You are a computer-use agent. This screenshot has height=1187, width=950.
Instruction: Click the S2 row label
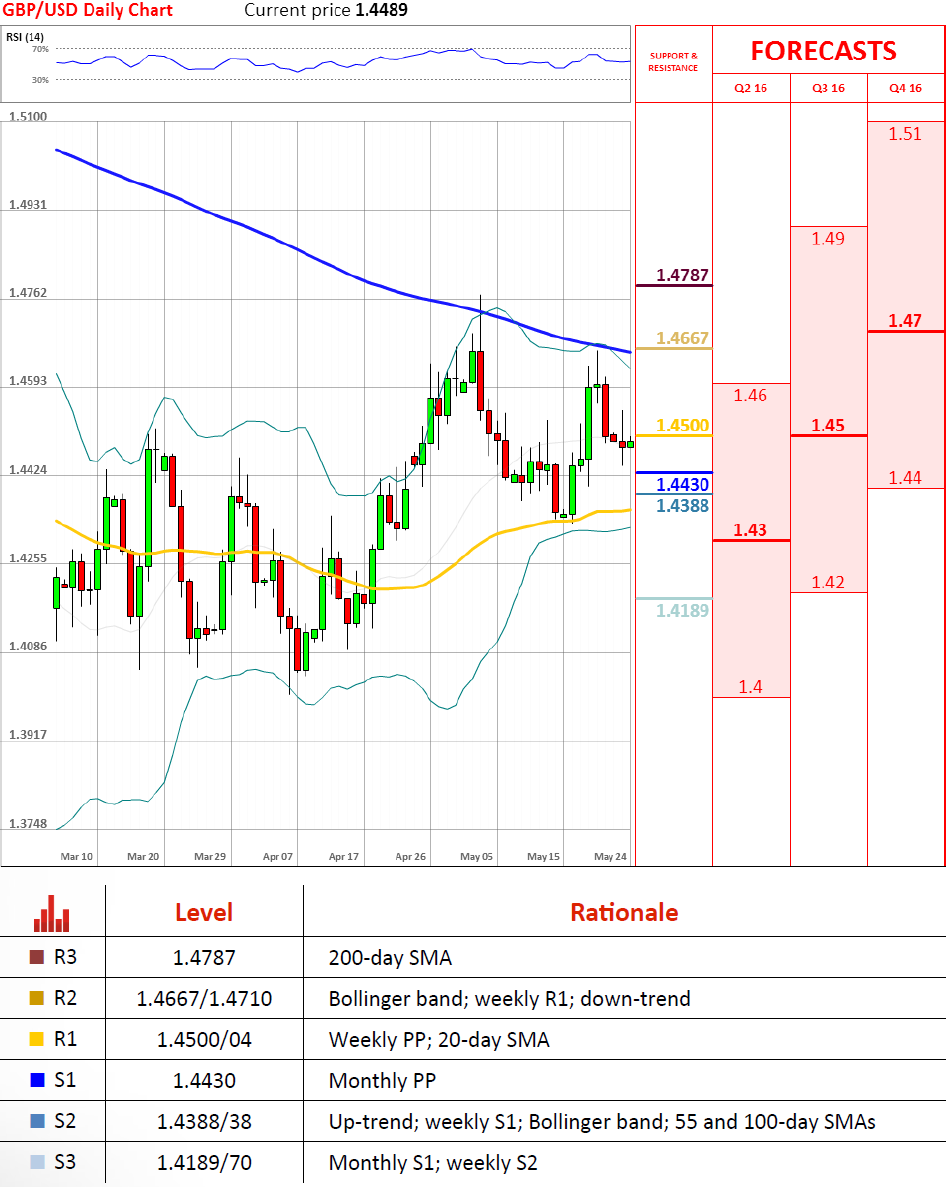(x=65, y=1121)
